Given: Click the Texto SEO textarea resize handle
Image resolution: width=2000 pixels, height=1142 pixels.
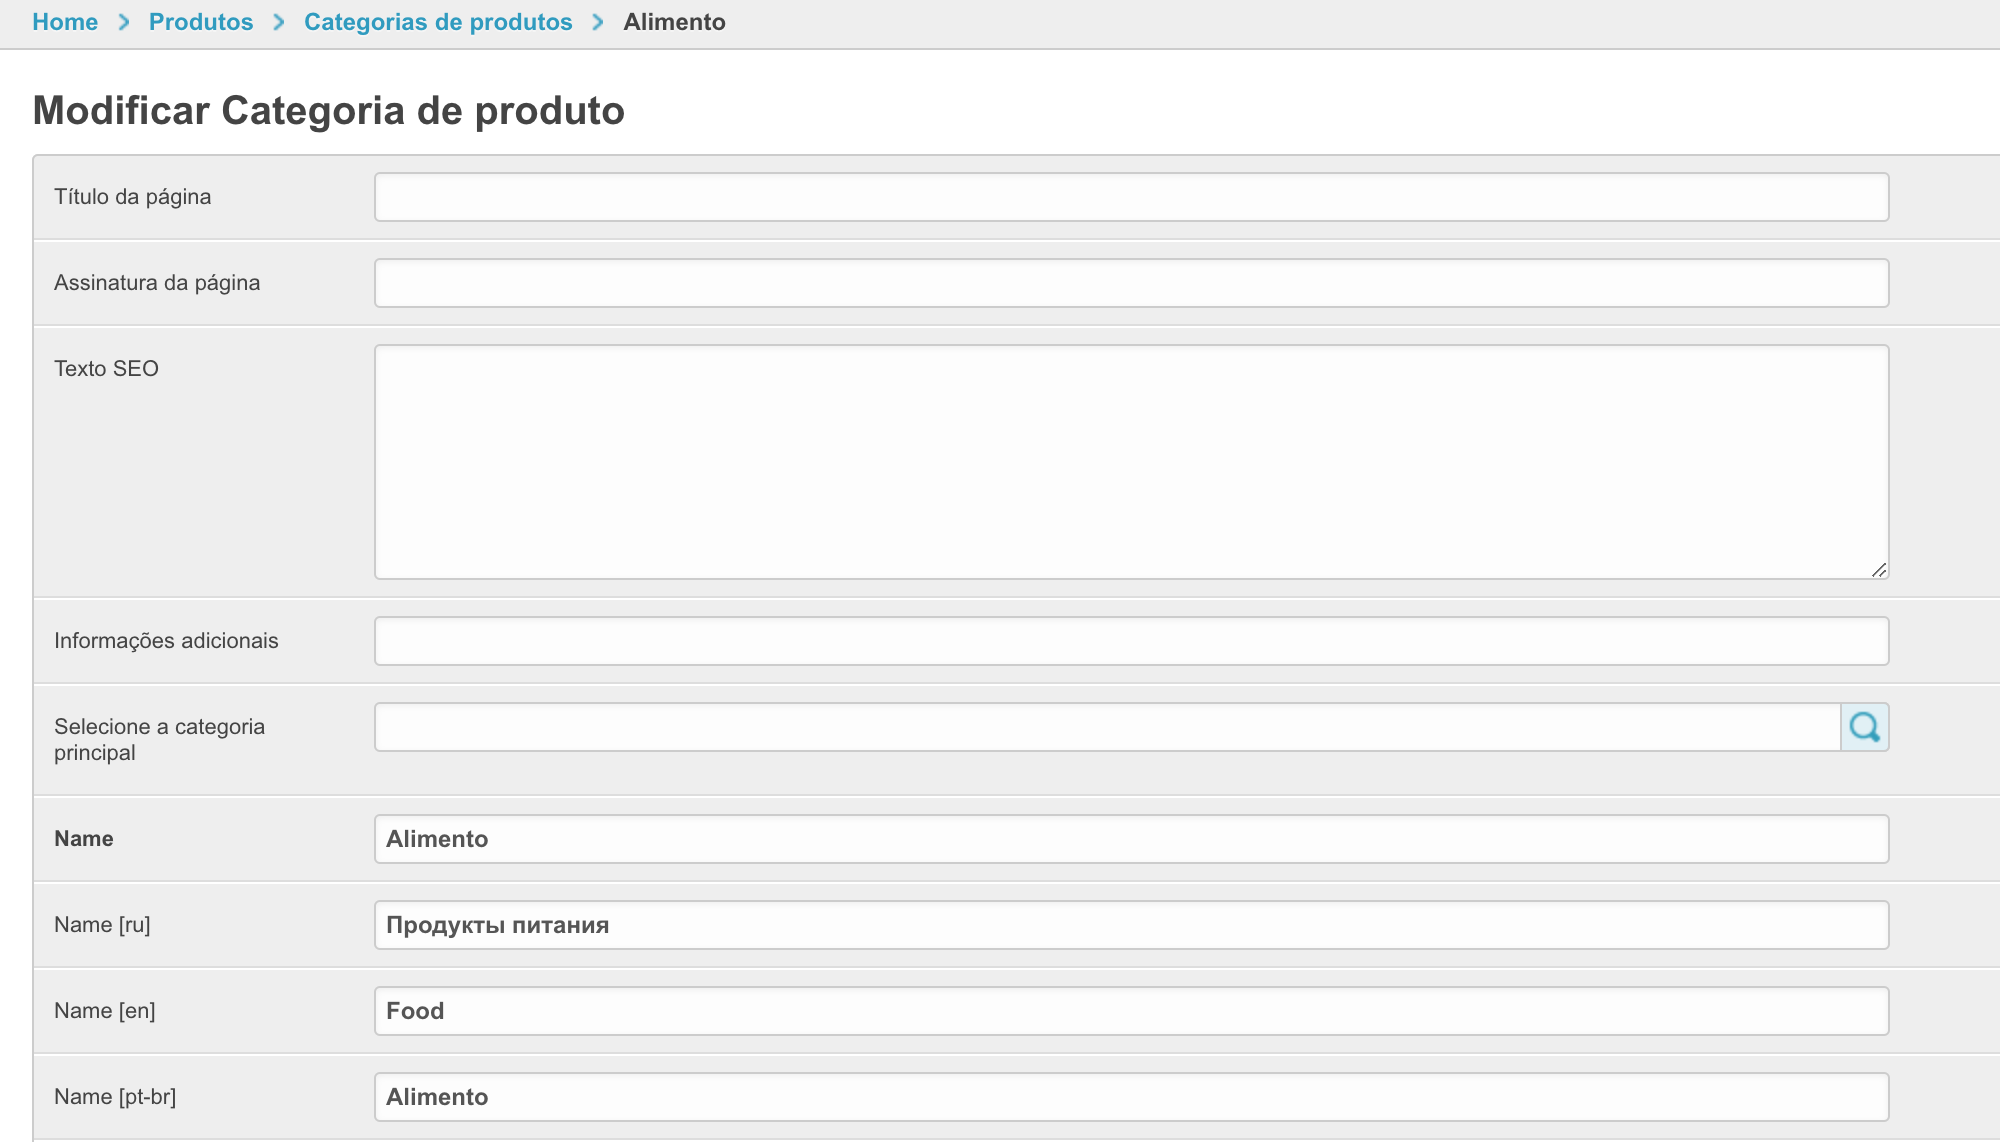Looking at the screenshot, I should pos(1879,570).
